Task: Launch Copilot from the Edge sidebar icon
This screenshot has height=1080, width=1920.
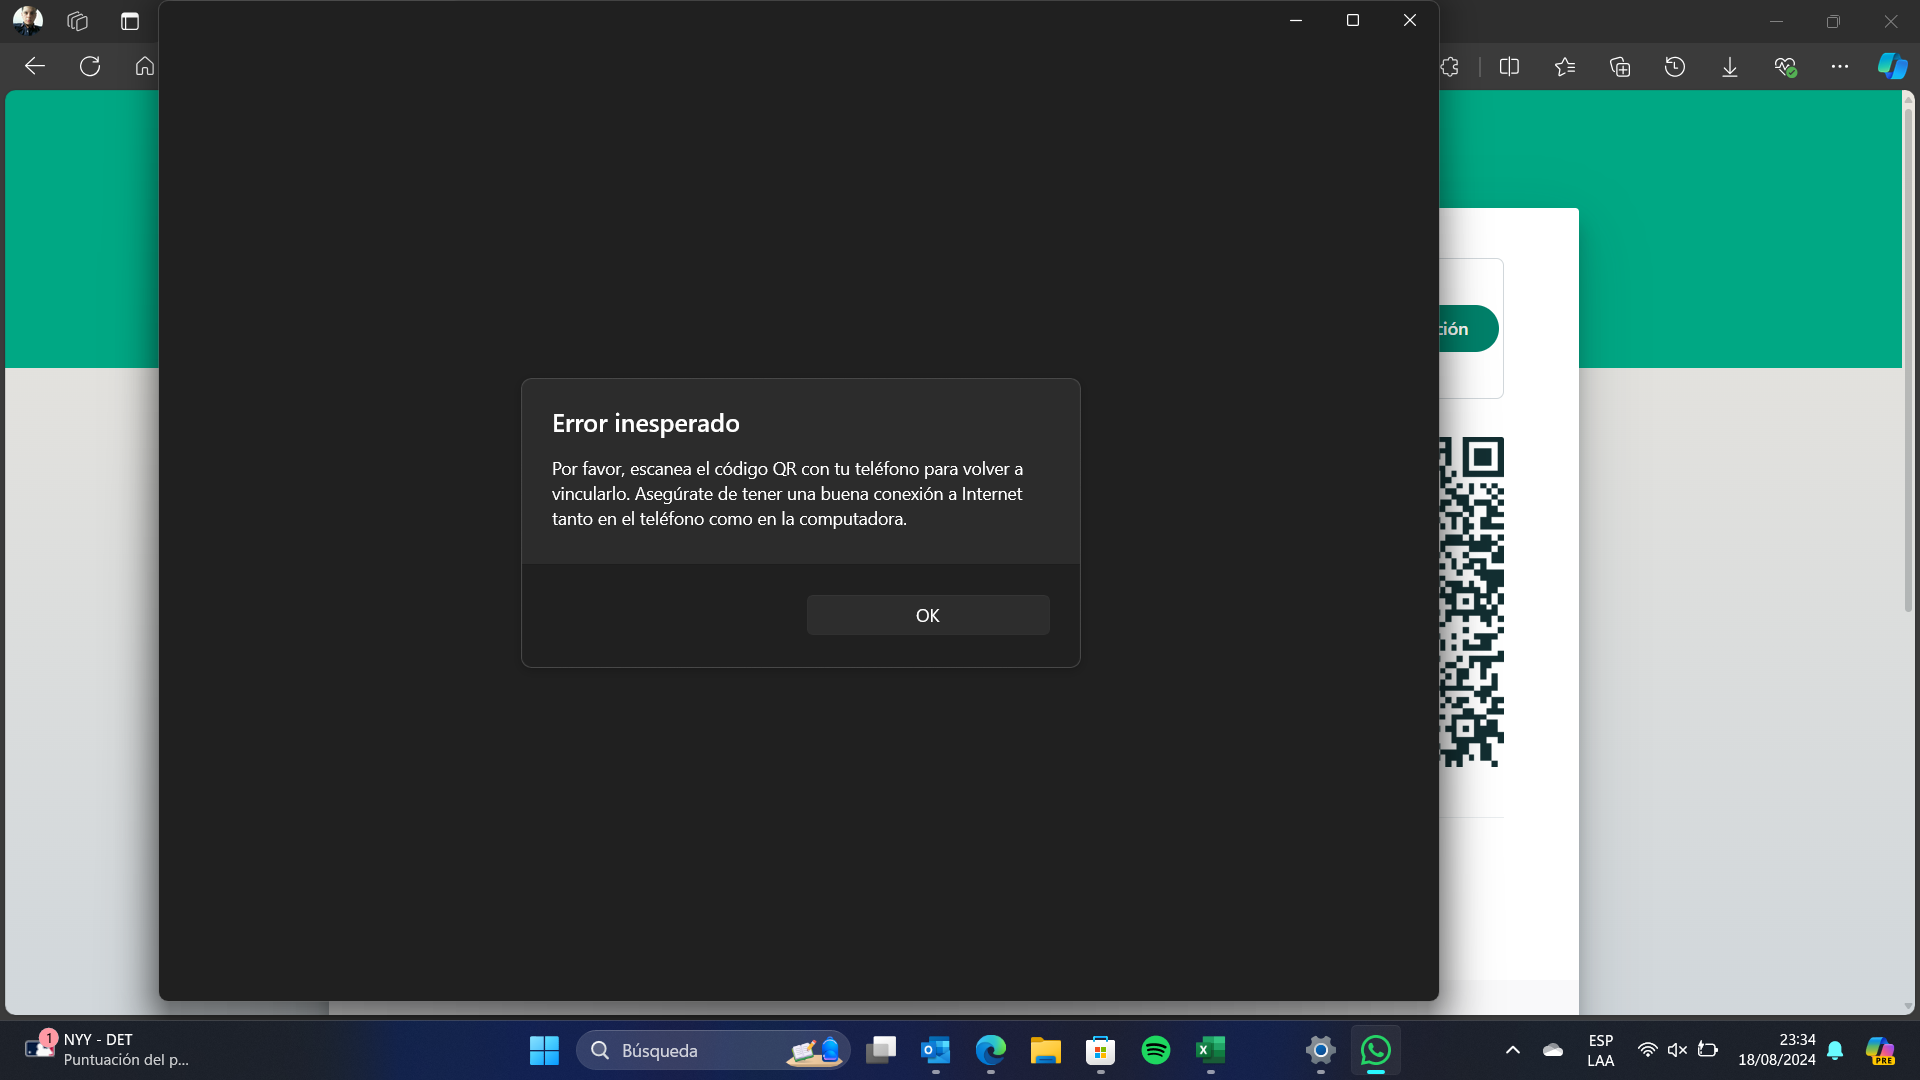Action: (1892, 66)
